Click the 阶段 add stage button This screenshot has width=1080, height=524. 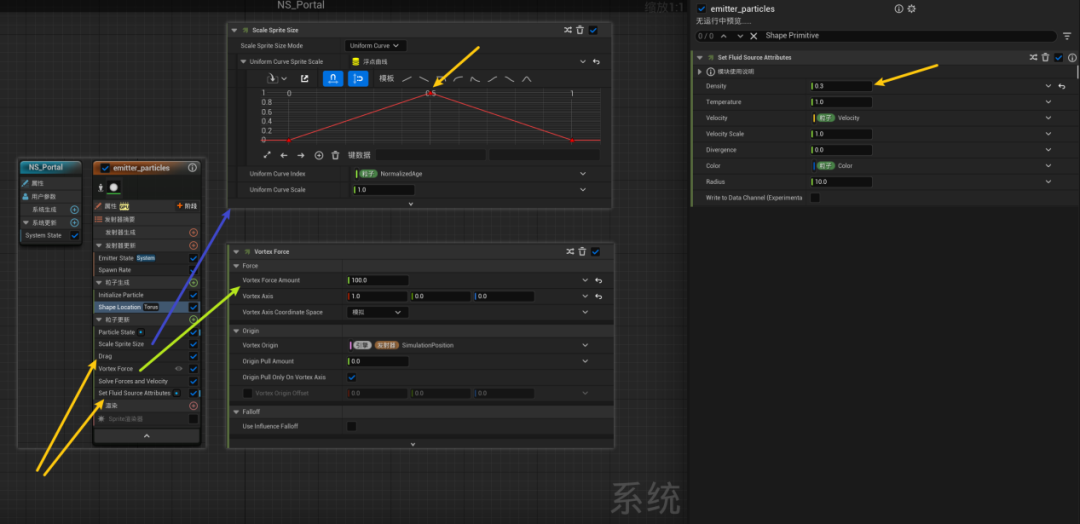coord(187,206)
